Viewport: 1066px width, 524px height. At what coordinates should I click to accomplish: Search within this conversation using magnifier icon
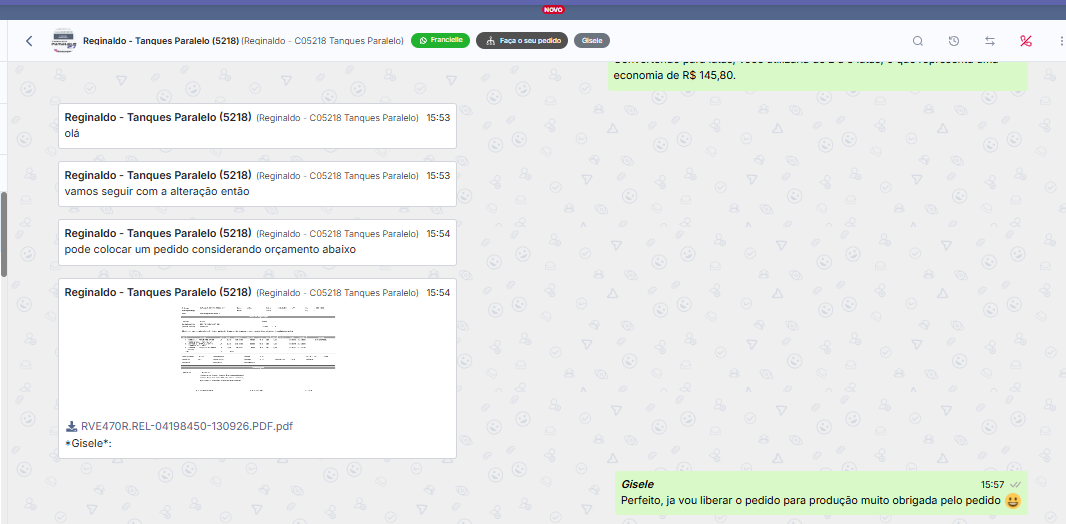918,41
